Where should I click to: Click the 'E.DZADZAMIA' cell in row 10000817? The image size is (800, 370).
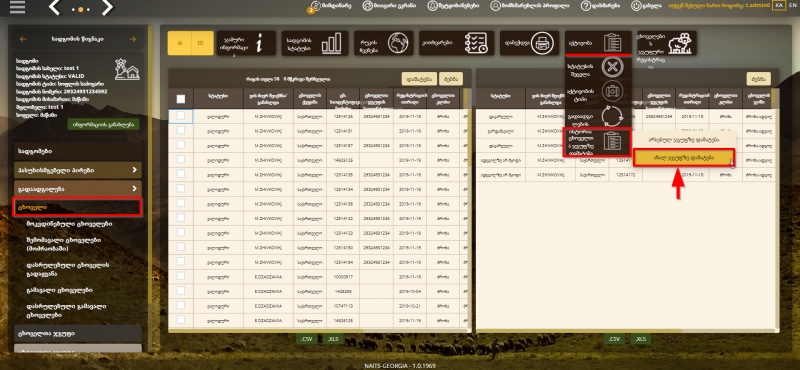pos(268,276)
